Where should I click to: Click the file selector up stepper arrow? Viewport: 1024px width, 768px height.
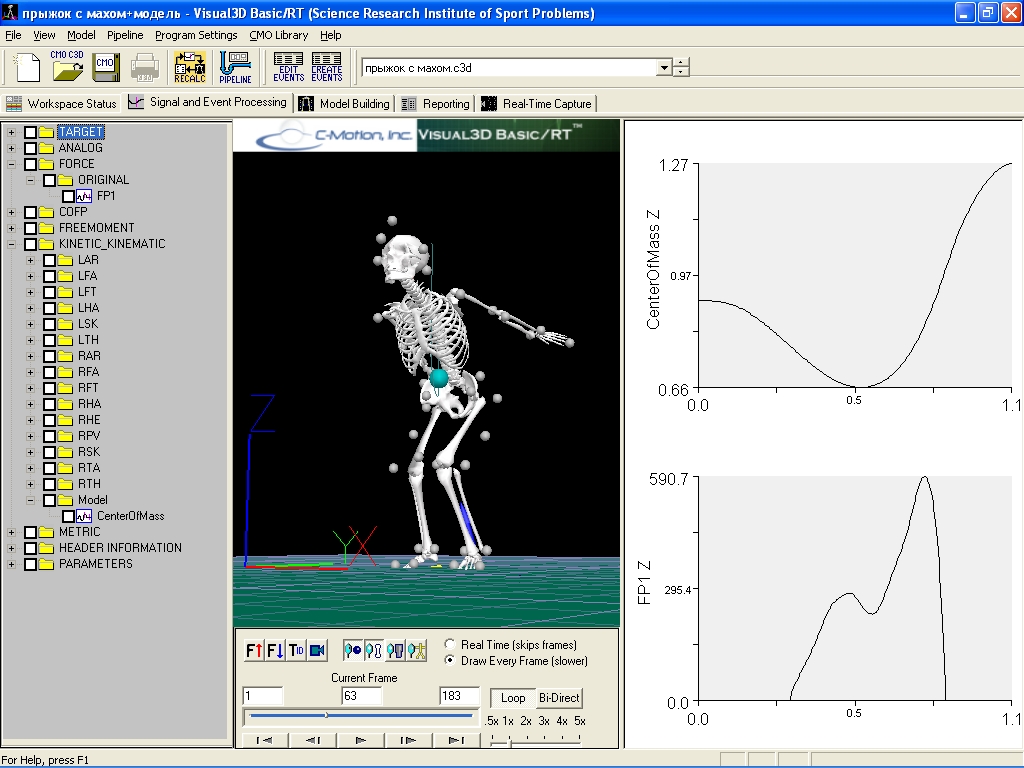pos(681,63)
